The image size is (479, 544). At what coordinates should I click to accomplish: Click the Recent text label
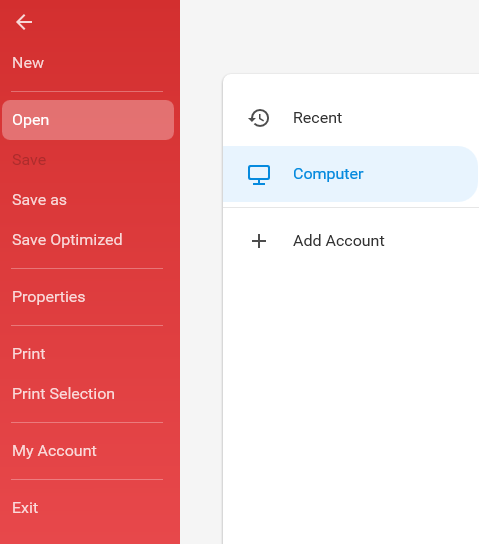tap(317, 118)
